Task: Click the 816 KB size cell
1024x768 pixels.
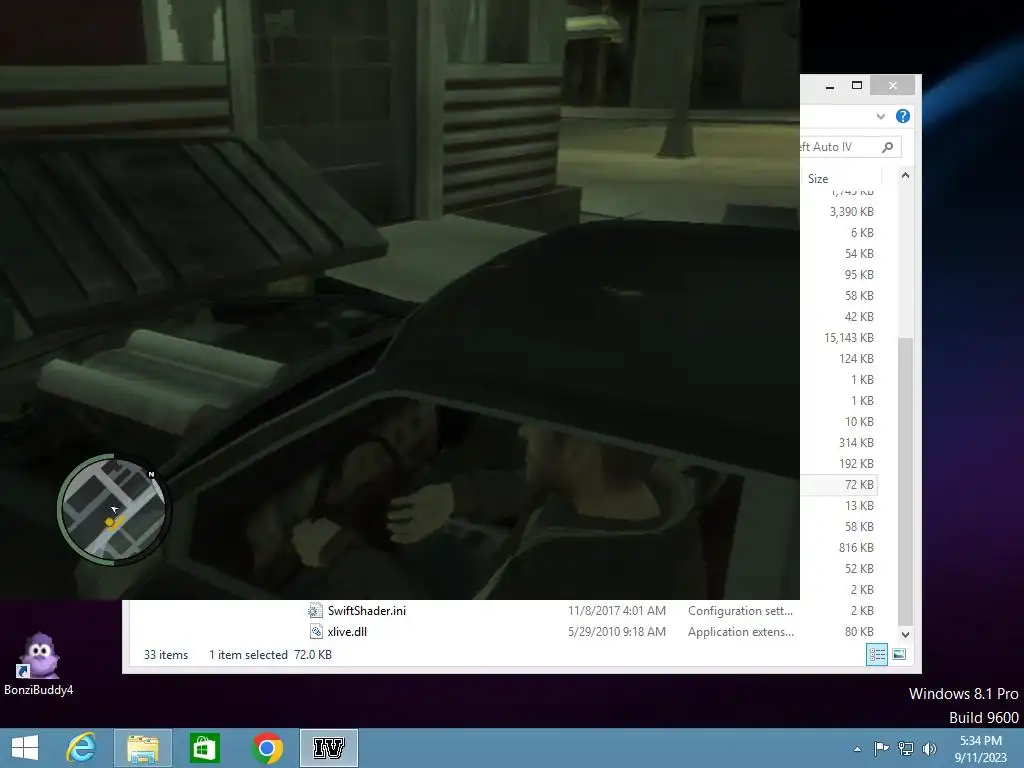Action: point(856,547)
